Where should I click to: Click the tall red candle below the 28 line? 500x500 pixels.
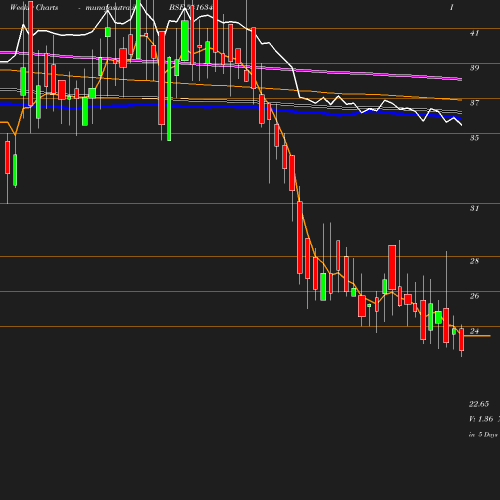pos(392,267)
